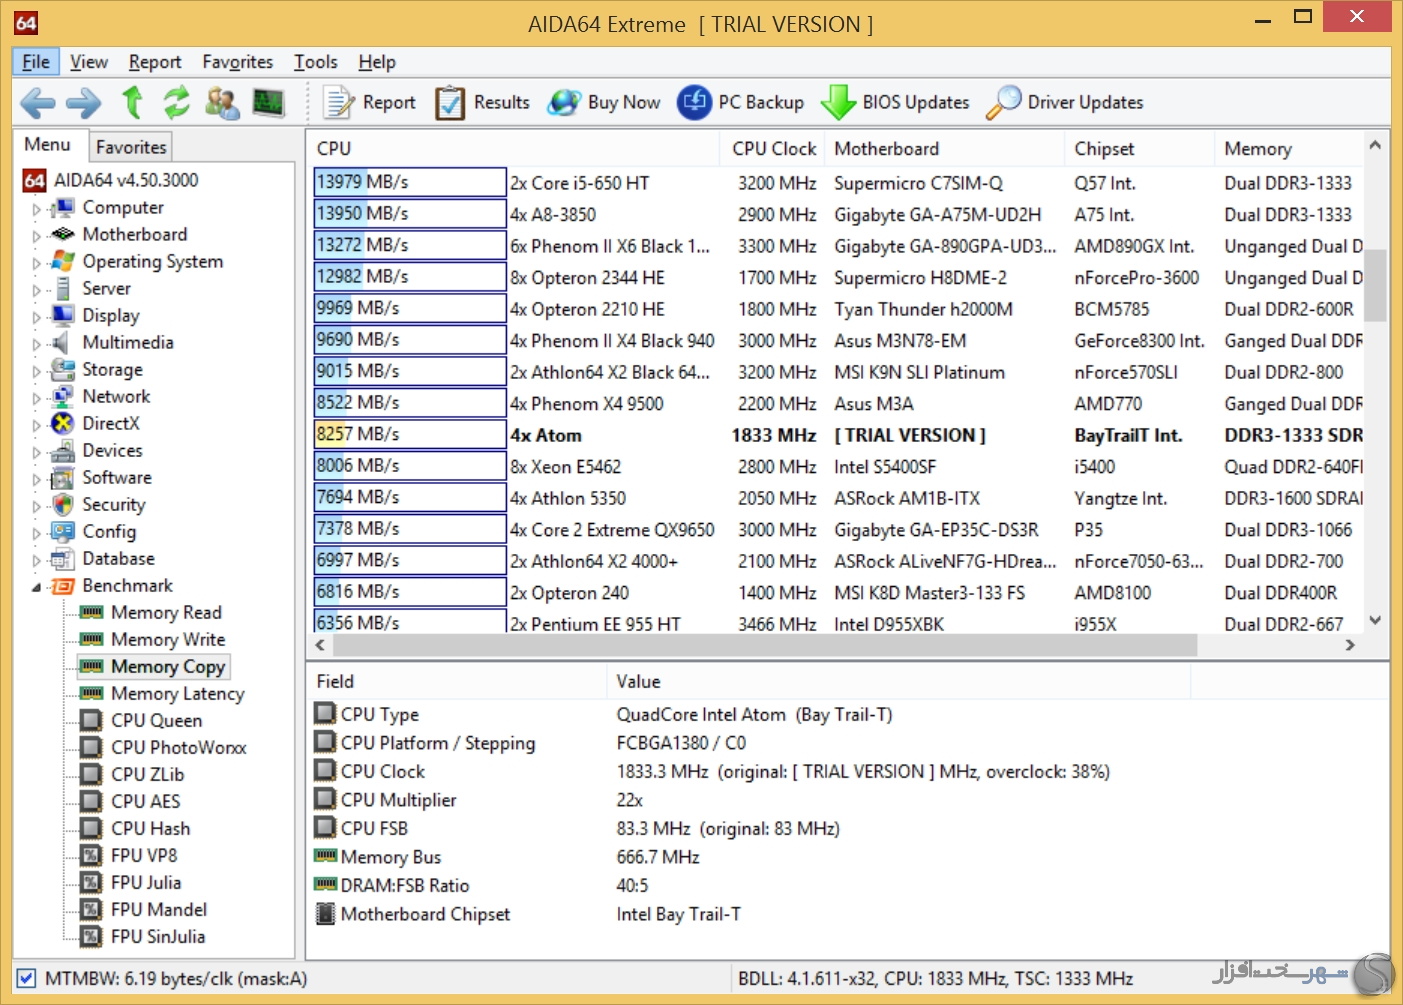Open the Tools menu
The width and height of the screenshot is (1403, 1005).
[x=316, y=62]
